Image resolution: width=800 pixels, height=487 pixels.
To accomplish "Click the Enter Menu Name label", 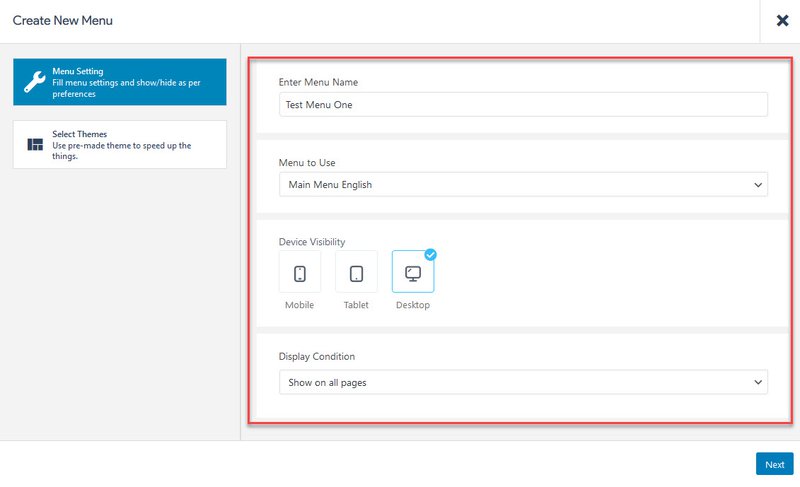I will pos(318,82).
